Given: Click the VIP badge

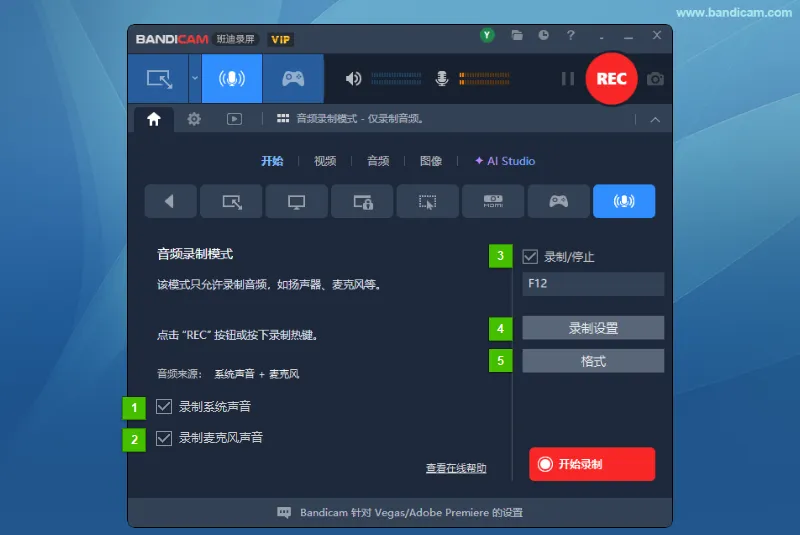Looking at the screenshot, I should tap(281, 40).
